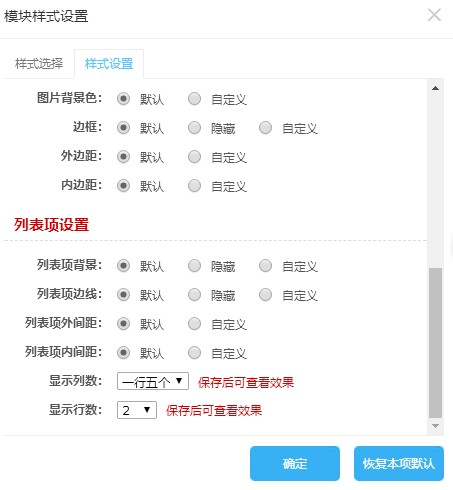The height and width of the screenshot is (490, 453).
Task: Select the 样式设置 tab
Action: click(x=109, y=64)
